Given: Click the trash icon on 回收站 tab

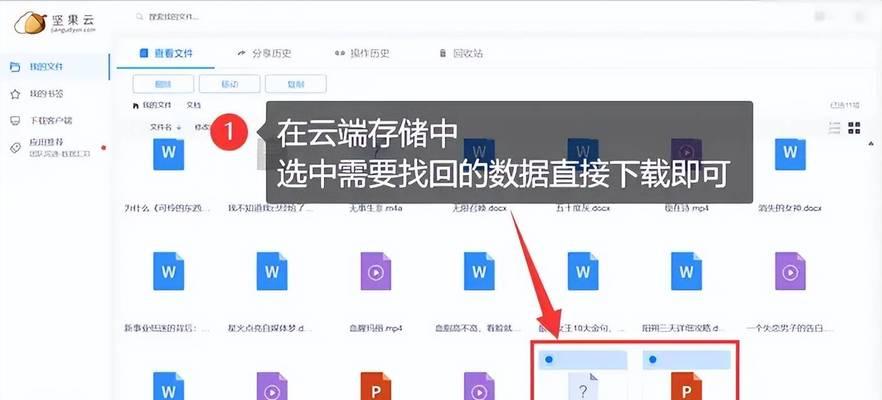Looking at the screenshot, I should point(443,53).
